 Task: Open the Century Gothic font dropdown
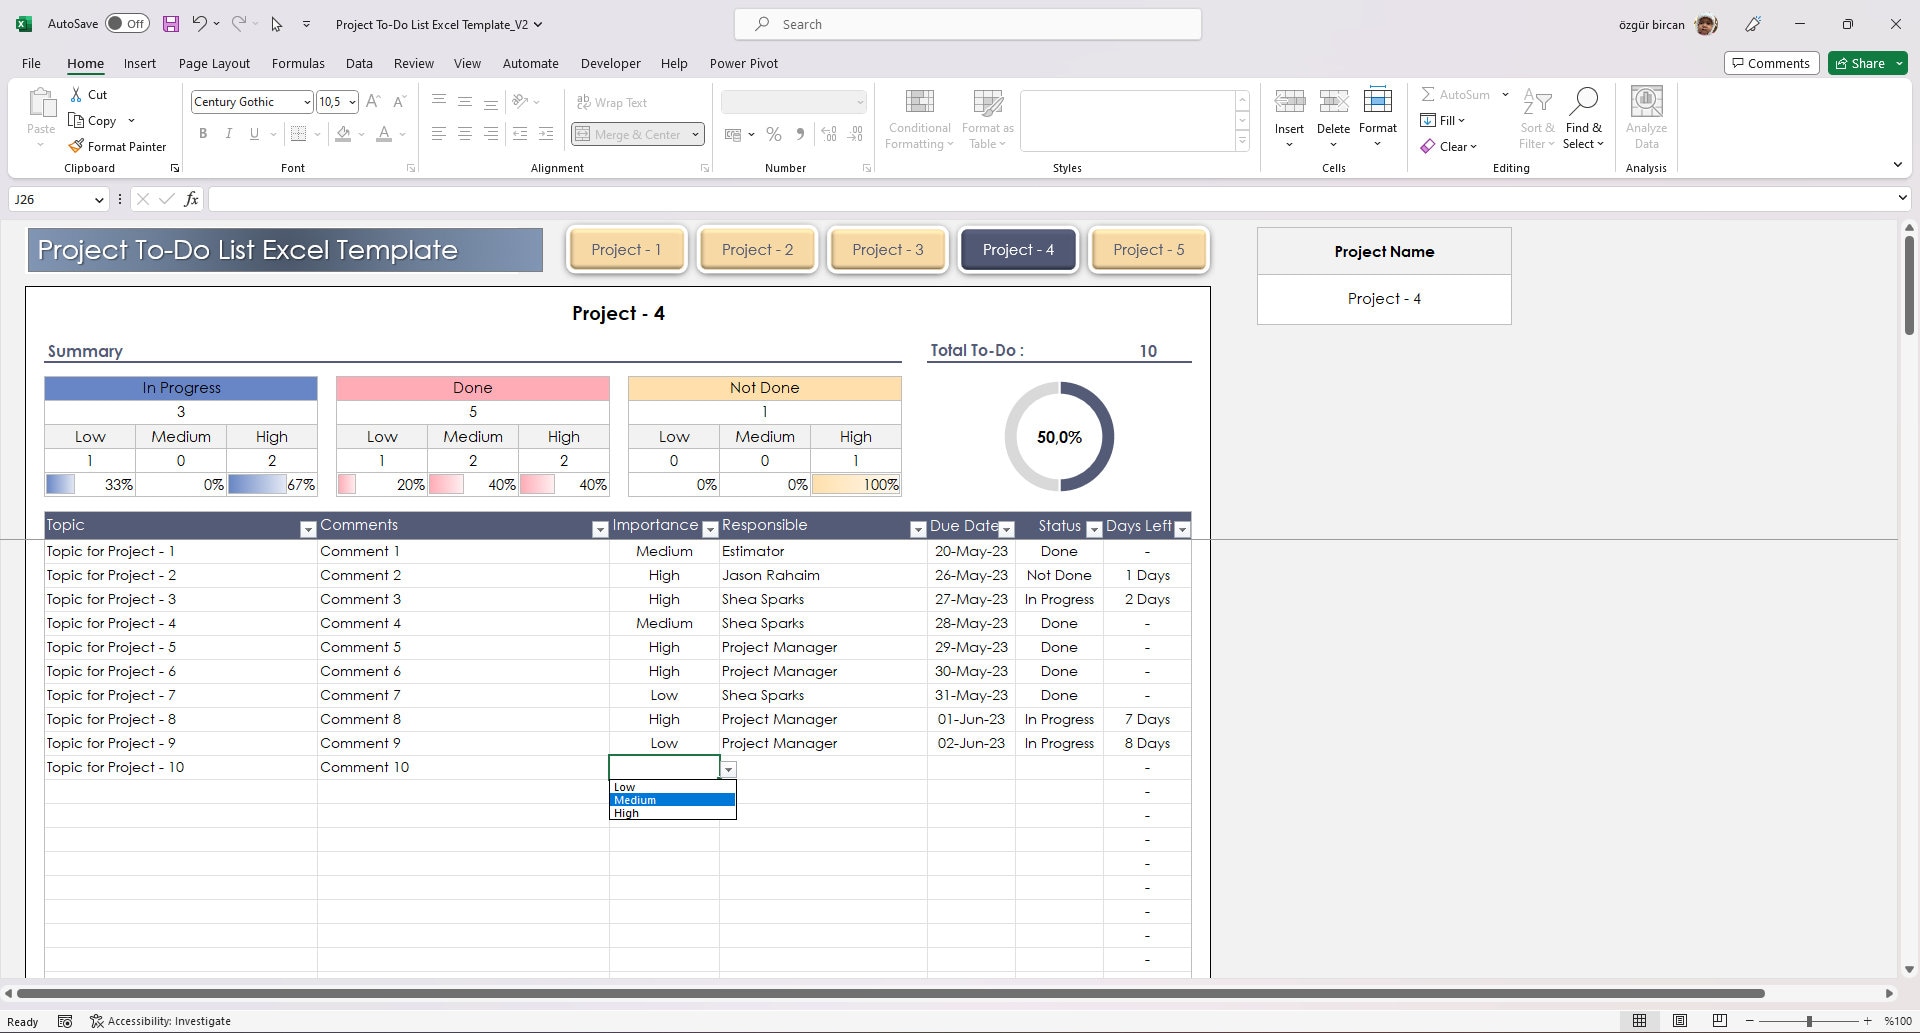pyautogui.click(x=306, y=101)
